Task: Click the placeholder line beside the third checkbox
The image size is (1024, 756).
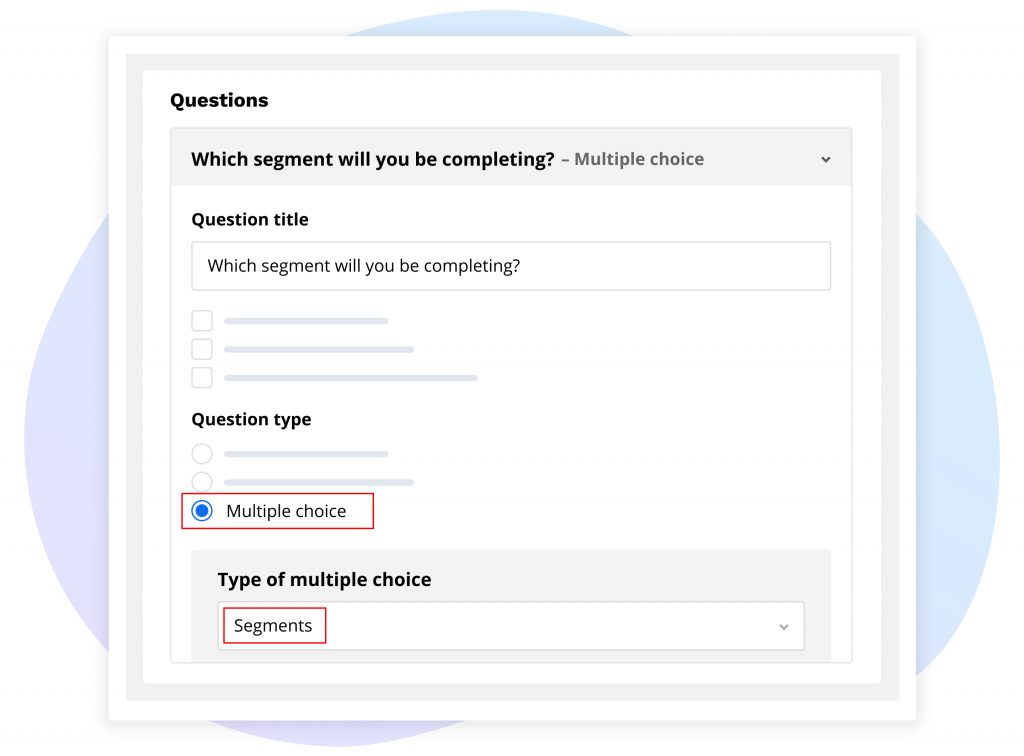Action: 350,378
